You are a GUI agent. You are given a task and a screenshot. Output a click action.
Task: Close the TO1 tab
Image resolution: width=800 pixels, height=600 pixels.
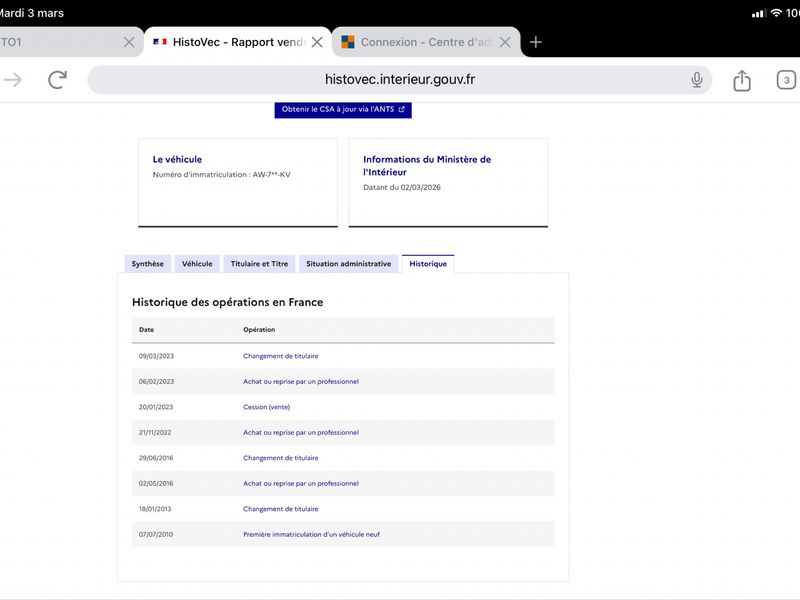pos(129,42)
